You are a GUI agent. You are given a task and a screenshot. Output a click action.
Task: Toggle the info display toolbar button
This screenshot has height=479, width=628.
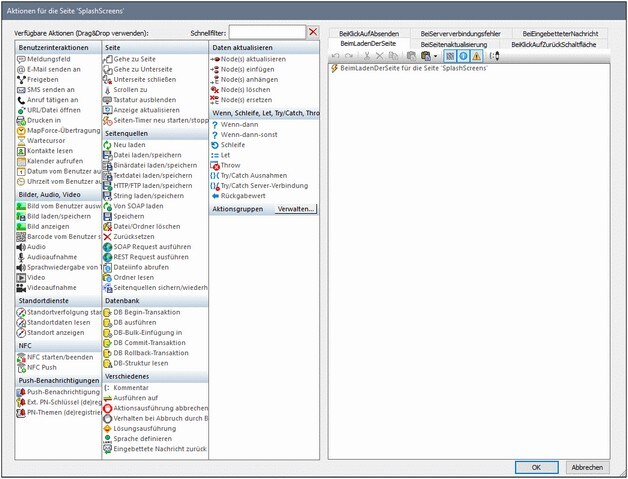click(463, 57)
